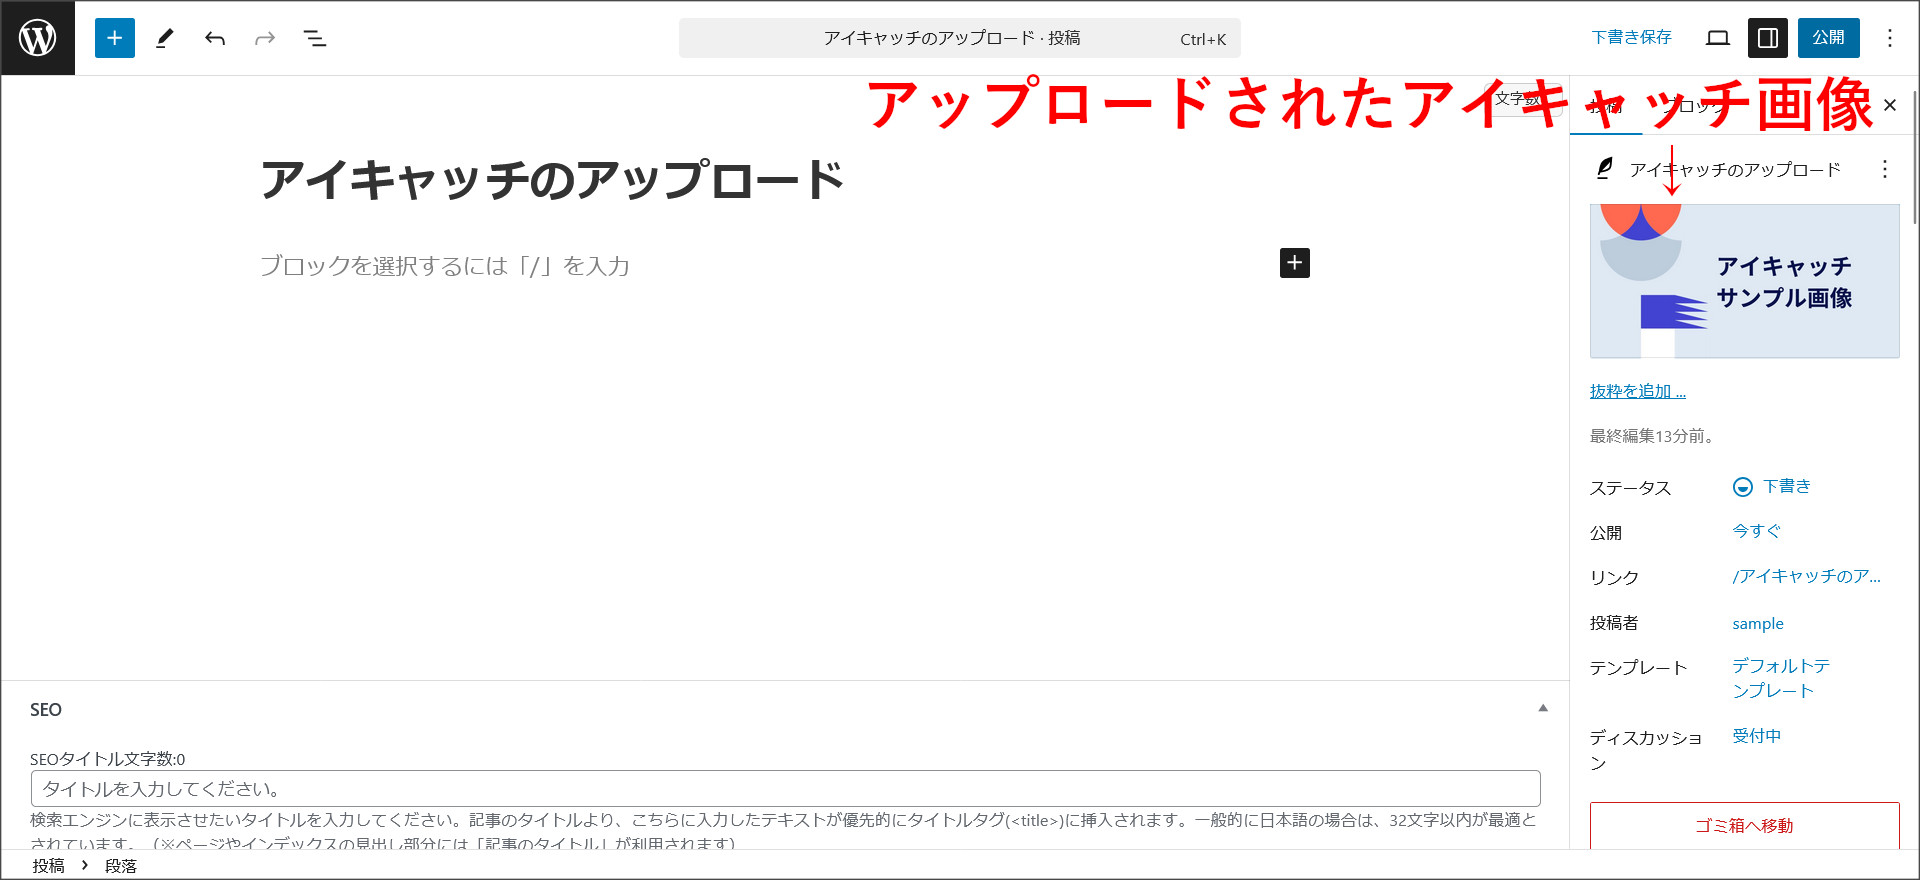Image resolution: width=1920 pixels, height=880 pixels.
Task: Toggle the settings sidebar panel icon
Action: click(1768, 38)
